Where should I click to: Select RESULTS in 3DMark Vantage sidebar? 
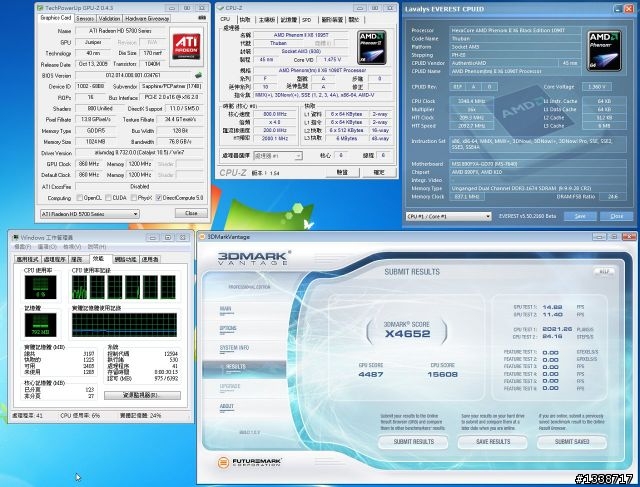[x=244, y=367]
